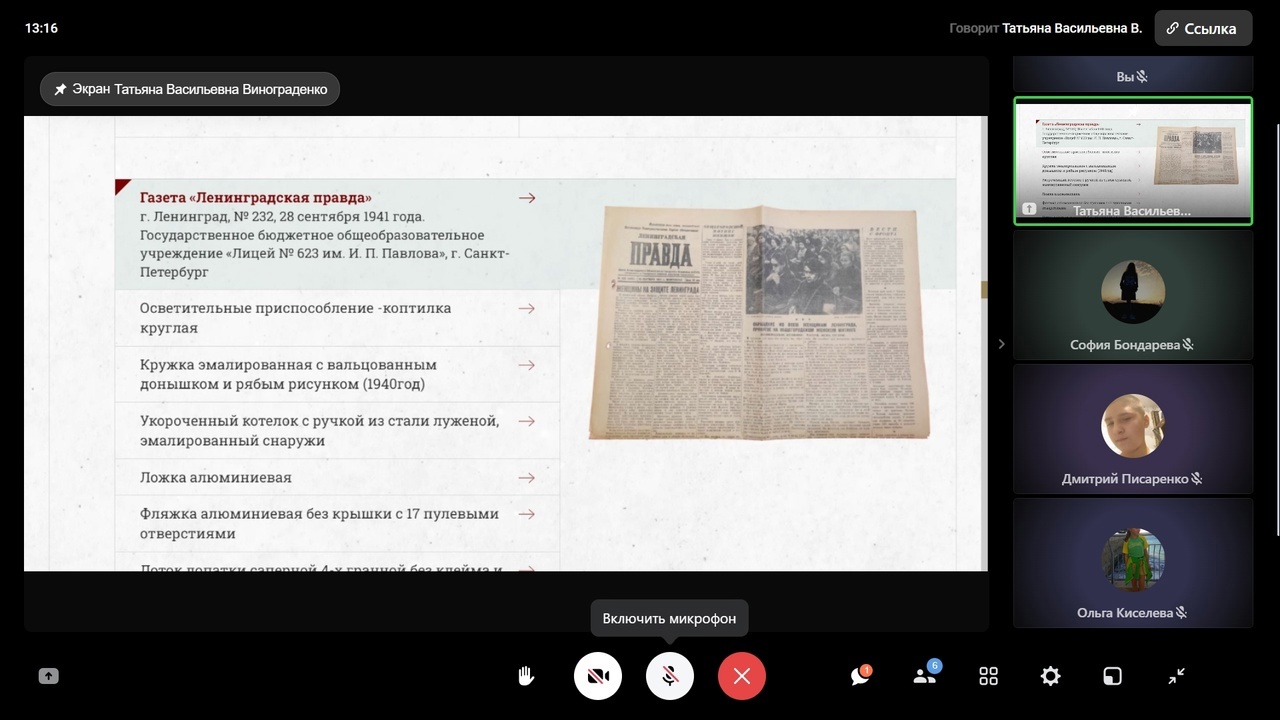Raise hand in the meeting

coord(526,676)
